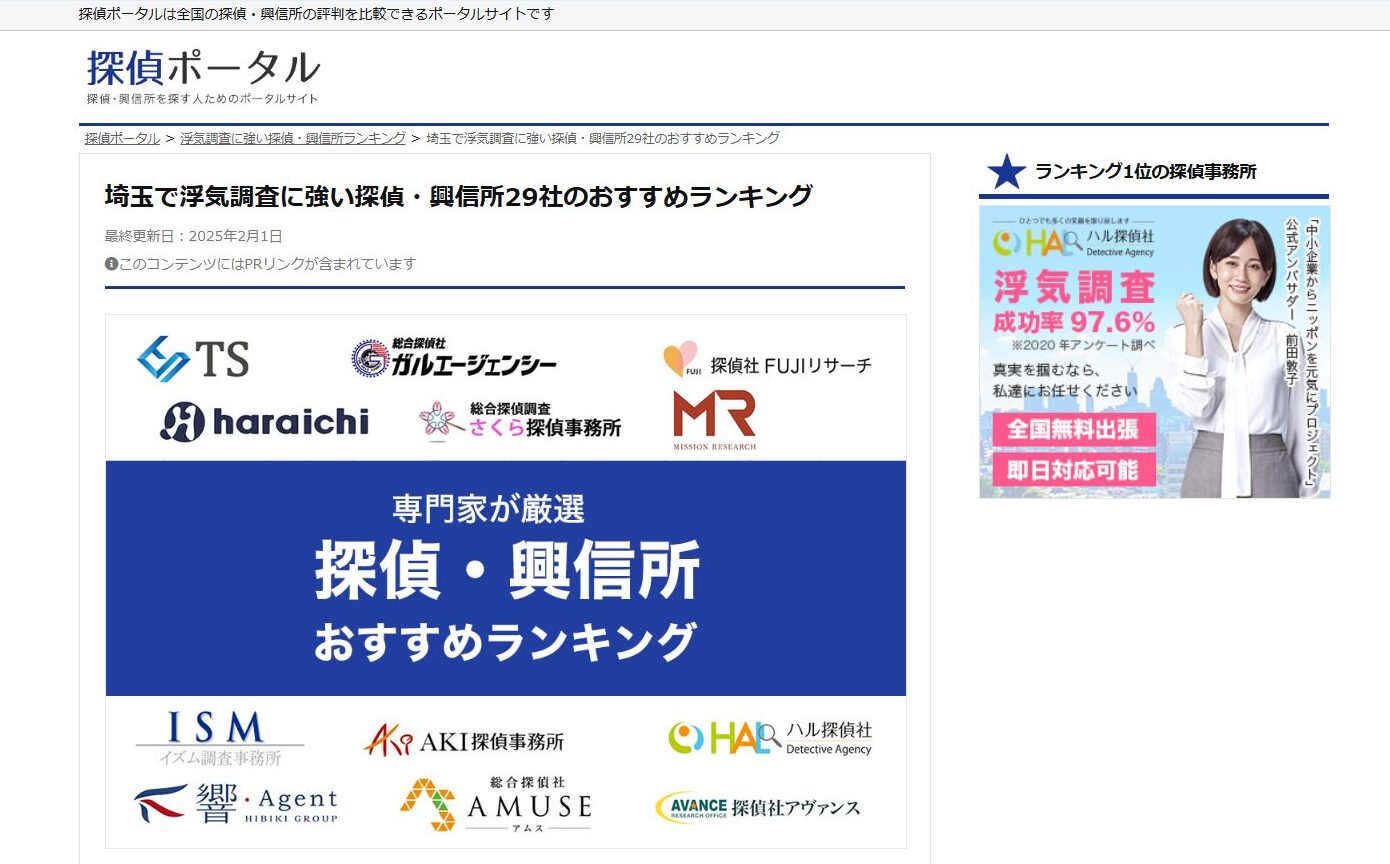Click the 探偵・興信所を探す人のためのポータルサイト tagline
Screen dimensions: 1390x864
click(x=203, y=99)
